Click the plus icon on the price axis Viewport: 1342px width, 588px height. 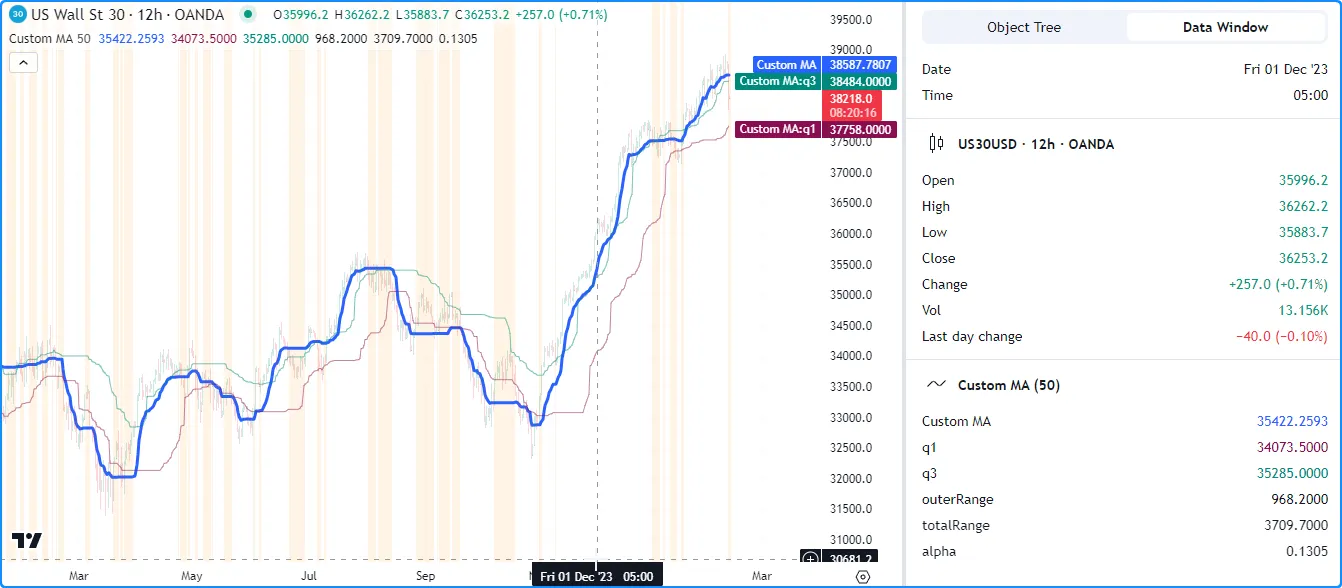point(811,558)
